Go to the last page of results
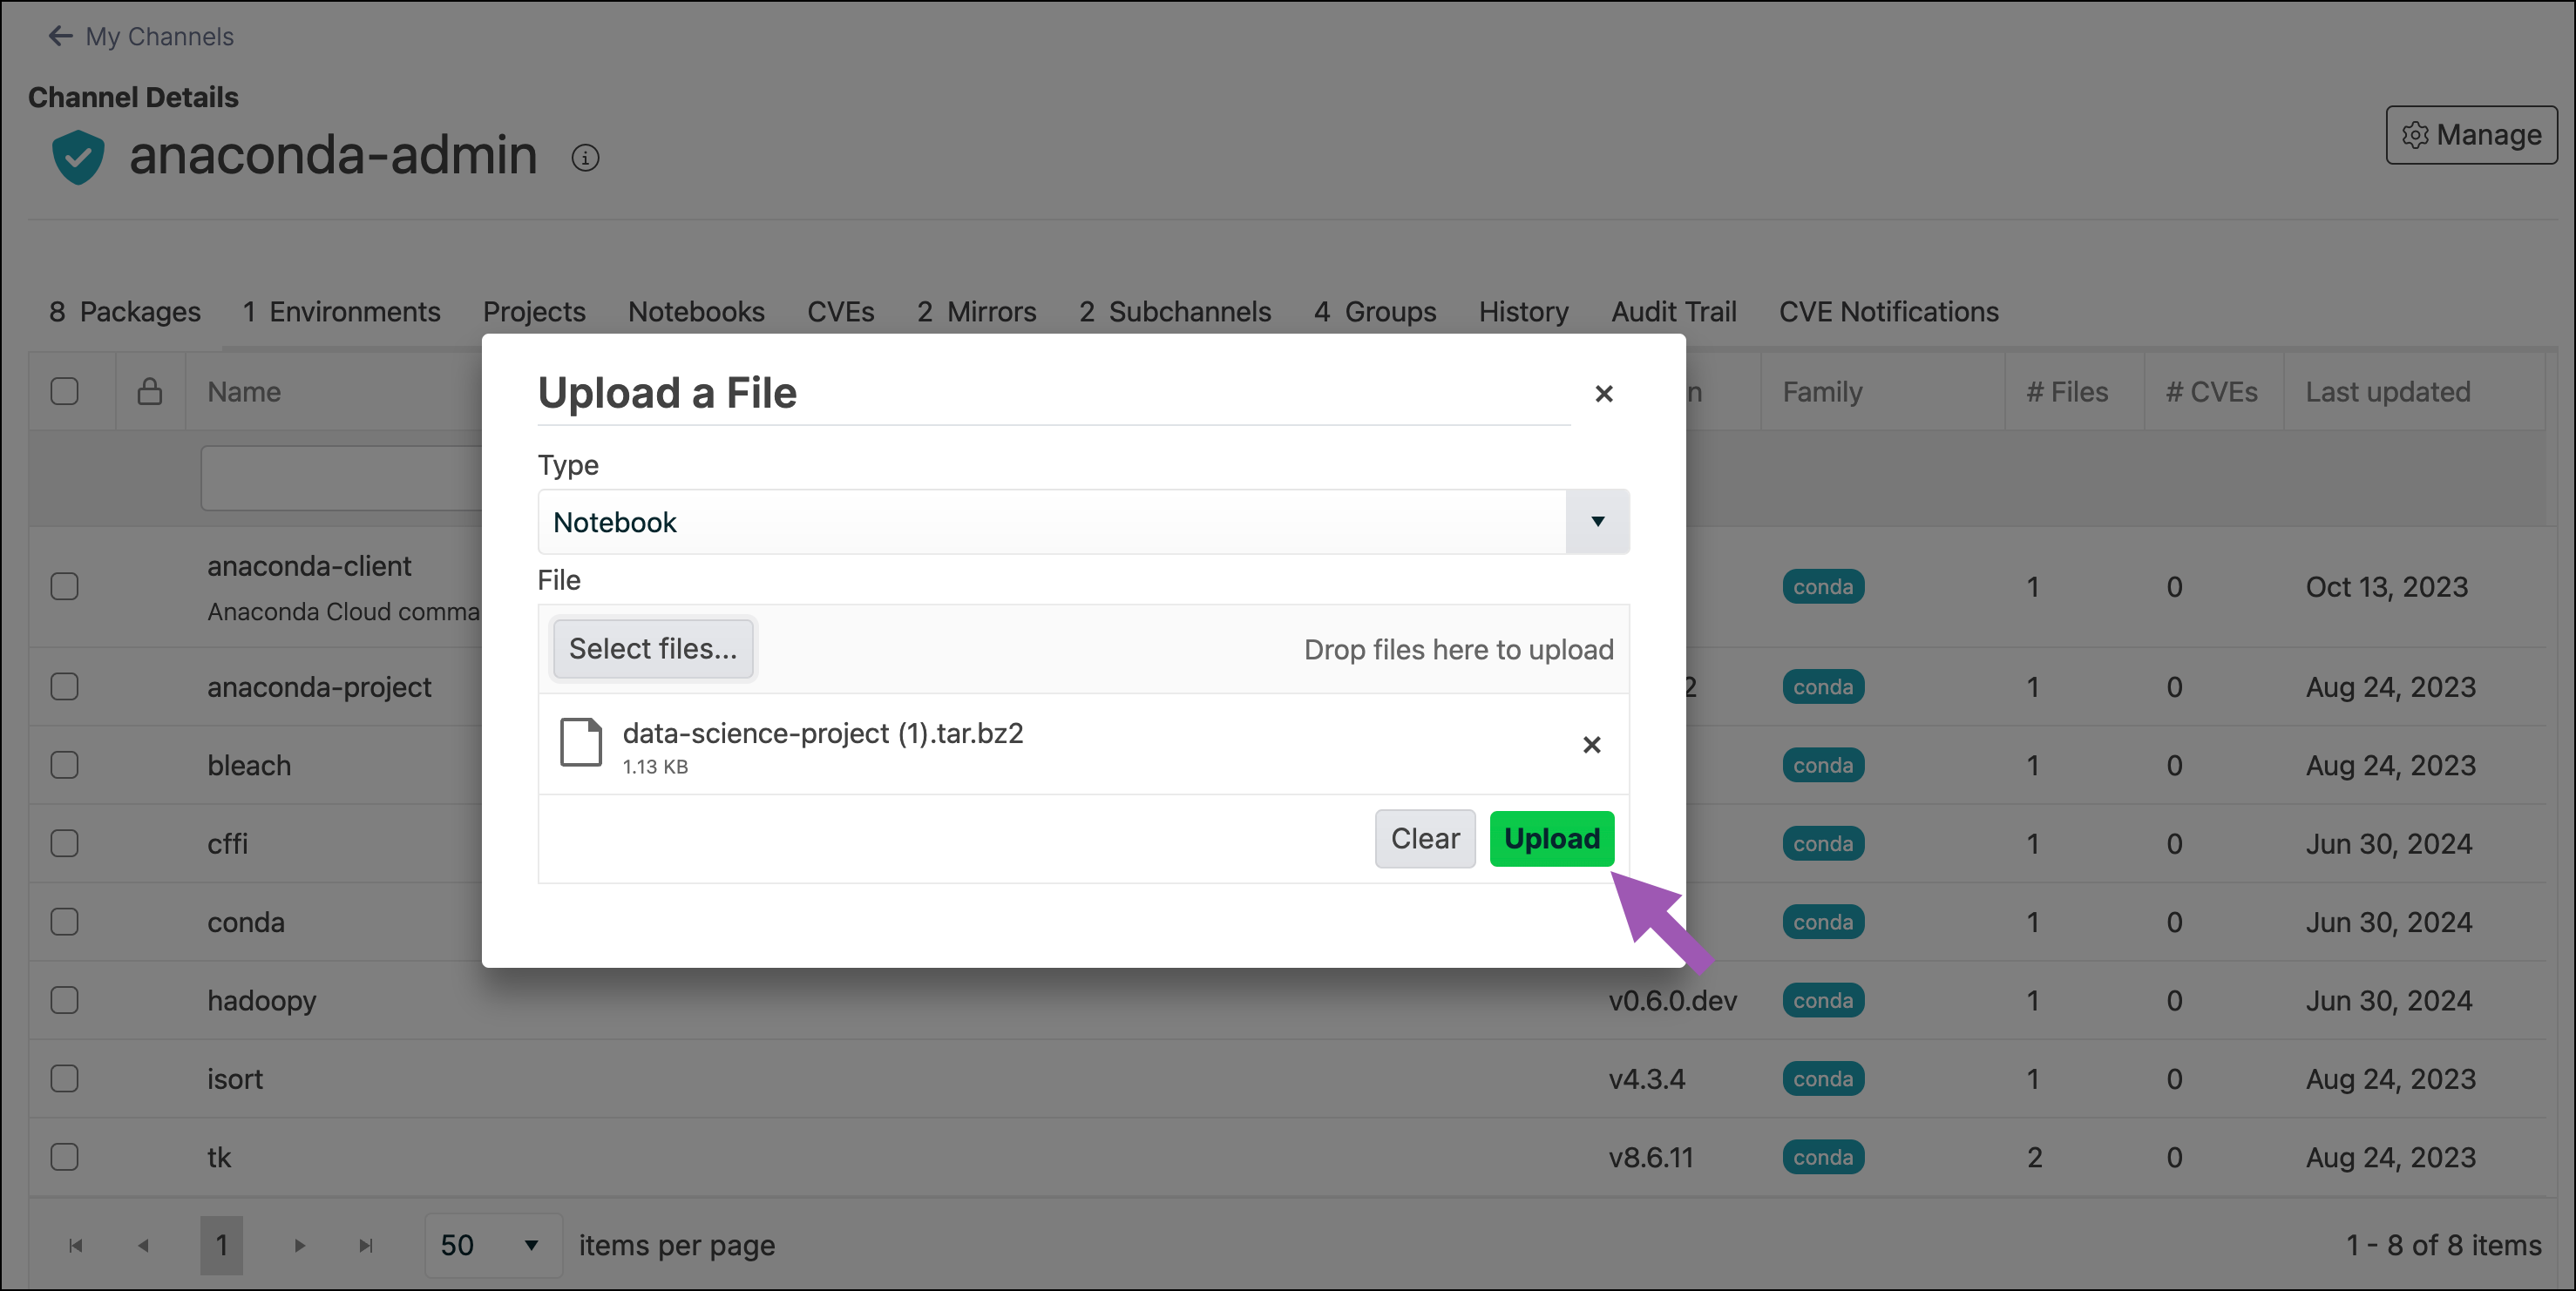 [366, 1245]
